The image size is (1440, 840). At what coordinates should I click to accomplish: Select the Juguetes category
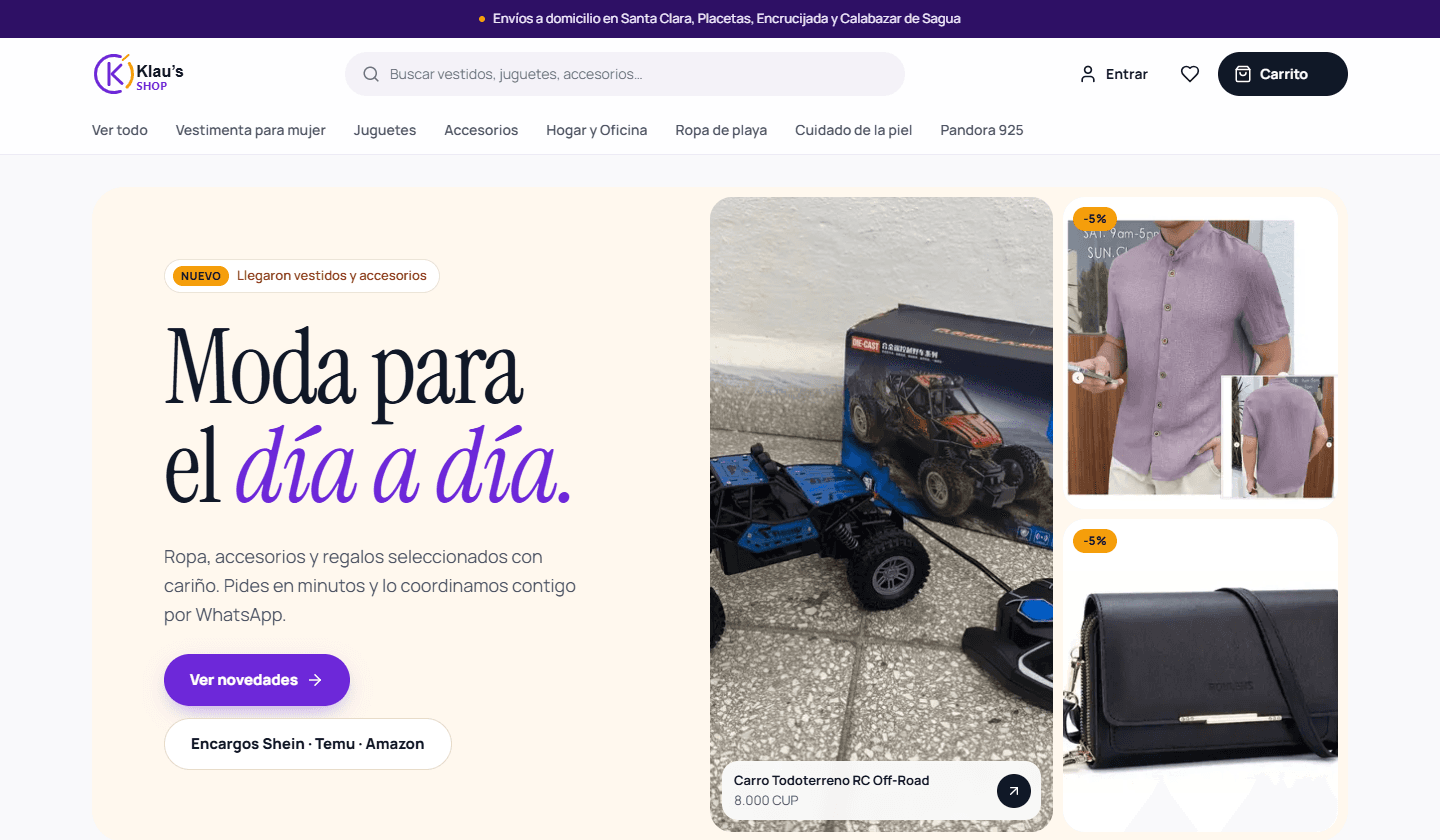coord(385,130)
